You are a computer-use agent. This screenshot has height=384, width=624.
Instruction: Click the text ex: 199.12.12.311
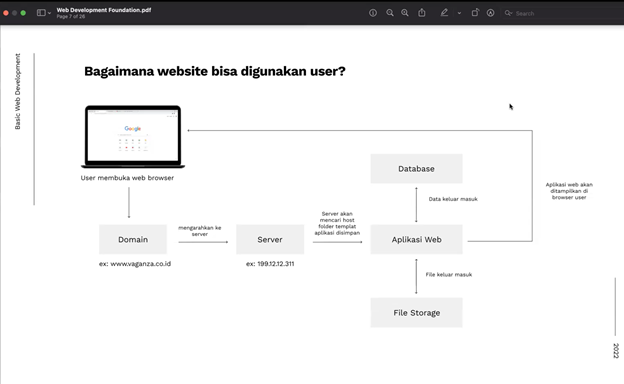click(x=270, y=264)
